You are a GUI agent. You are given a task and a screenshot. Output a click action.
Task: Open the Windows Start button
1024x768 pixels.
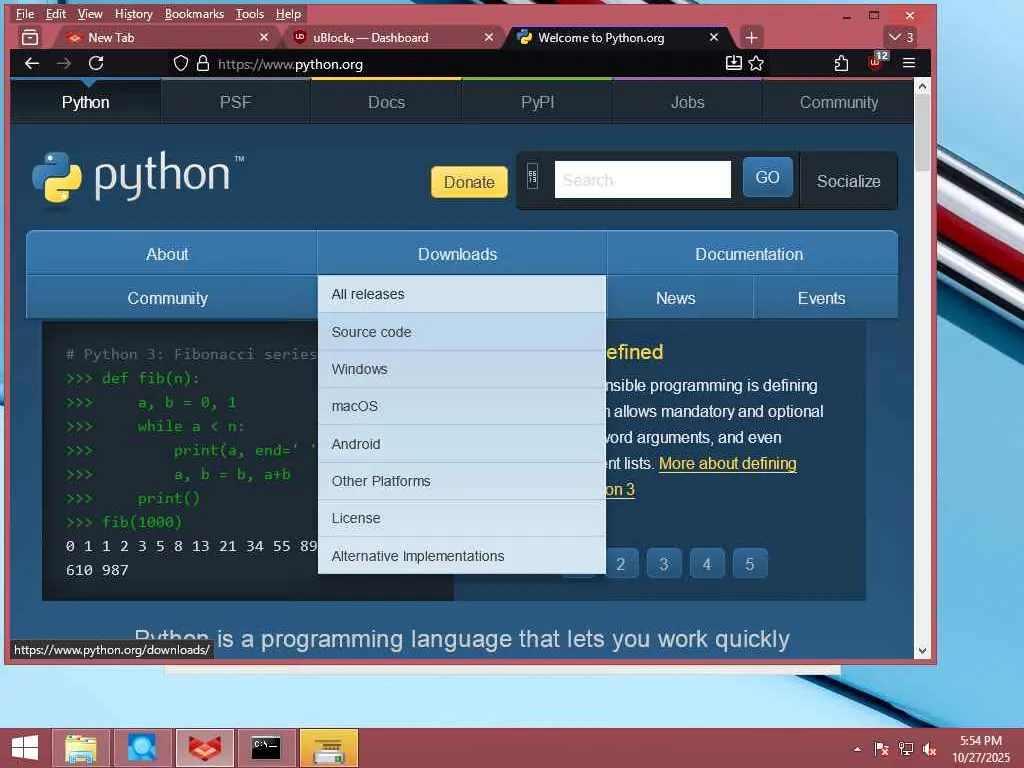pos(25,748)
